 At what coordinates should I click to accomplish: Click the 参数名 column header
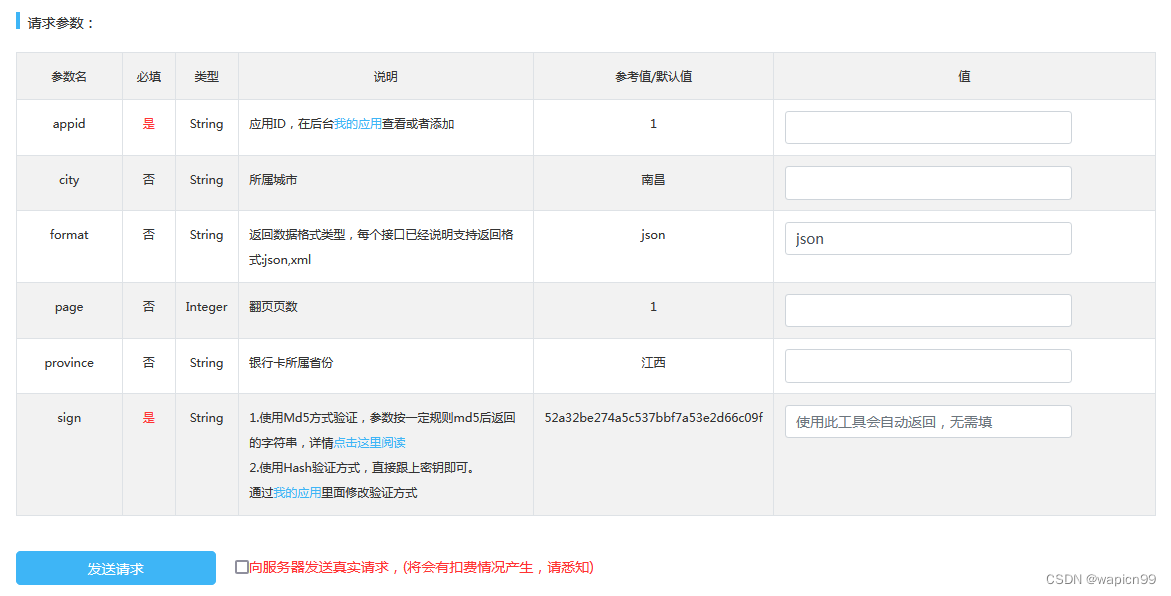[68, 75]
